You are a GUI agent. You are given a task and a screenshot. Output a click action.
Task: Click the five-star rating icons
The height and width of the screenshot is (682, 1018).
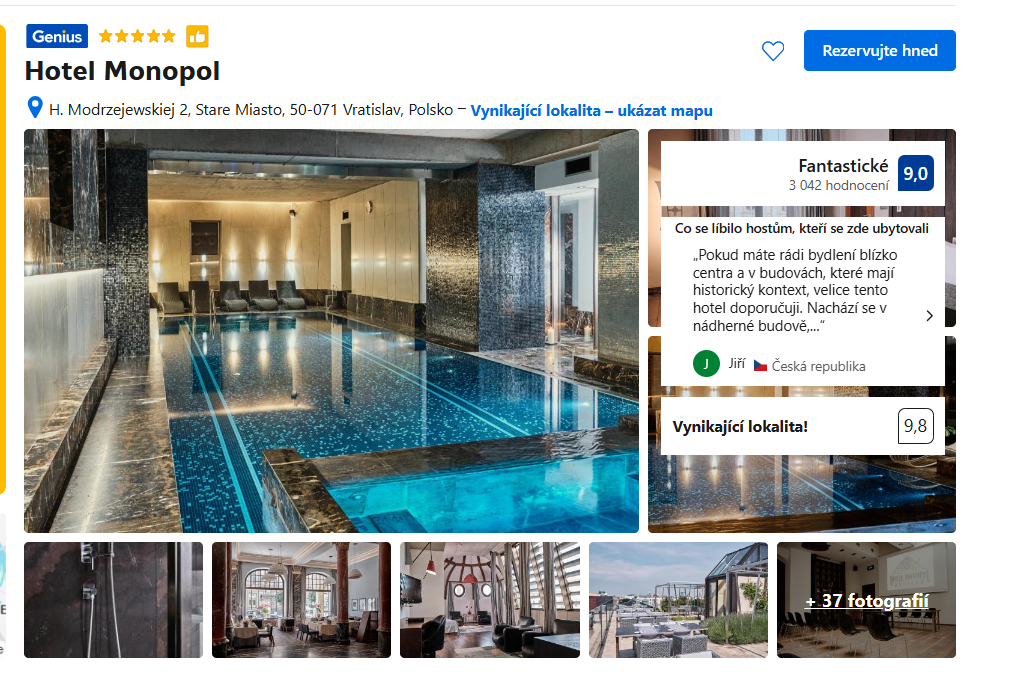pos(137,36)
